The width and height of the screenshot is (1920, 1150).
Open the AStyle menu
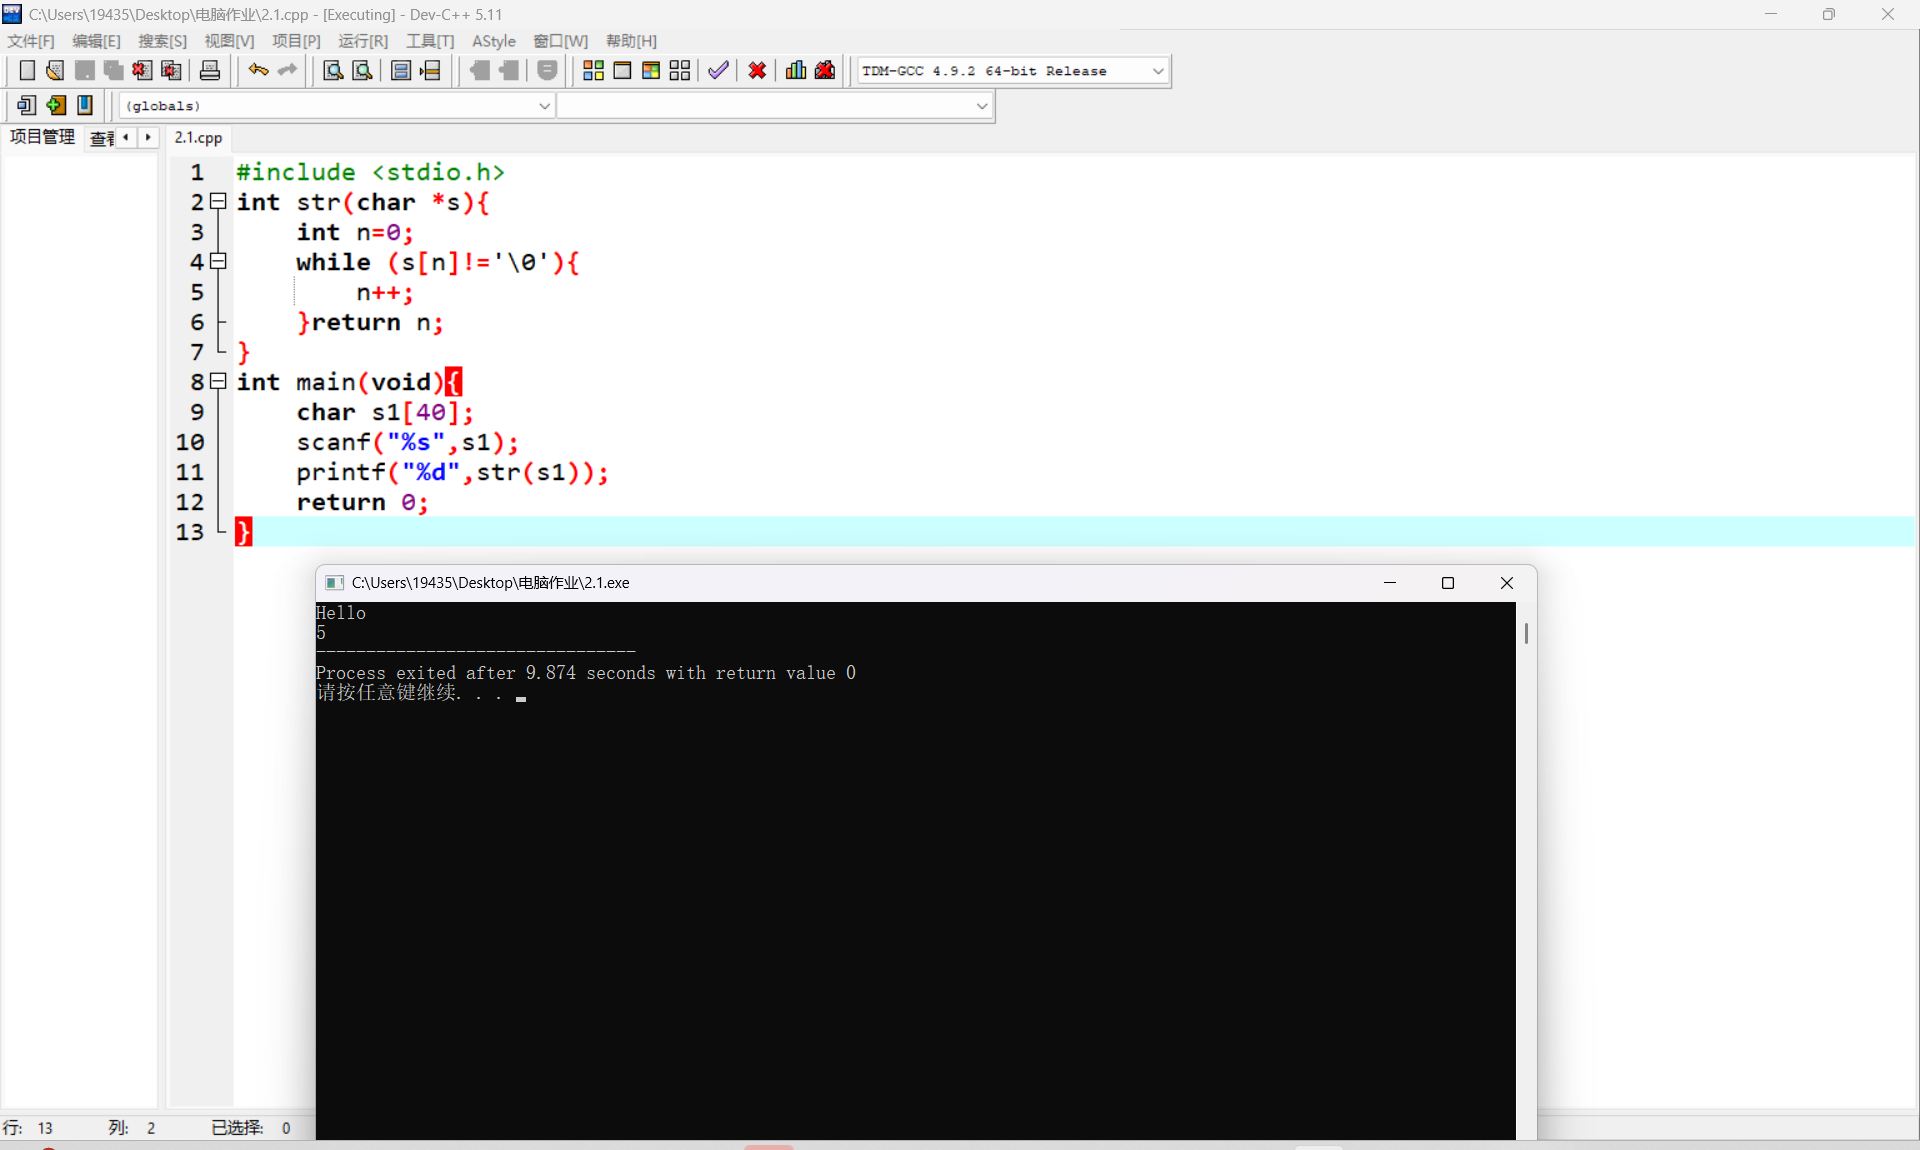coord(493,41)
